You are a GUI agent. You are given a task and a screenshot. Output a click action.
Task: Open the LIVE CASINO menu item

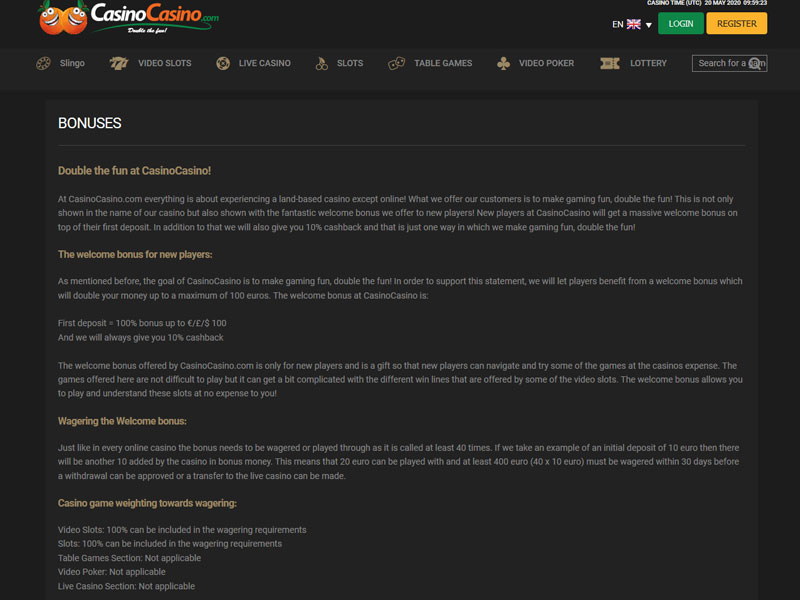click(x=265, y=63)
